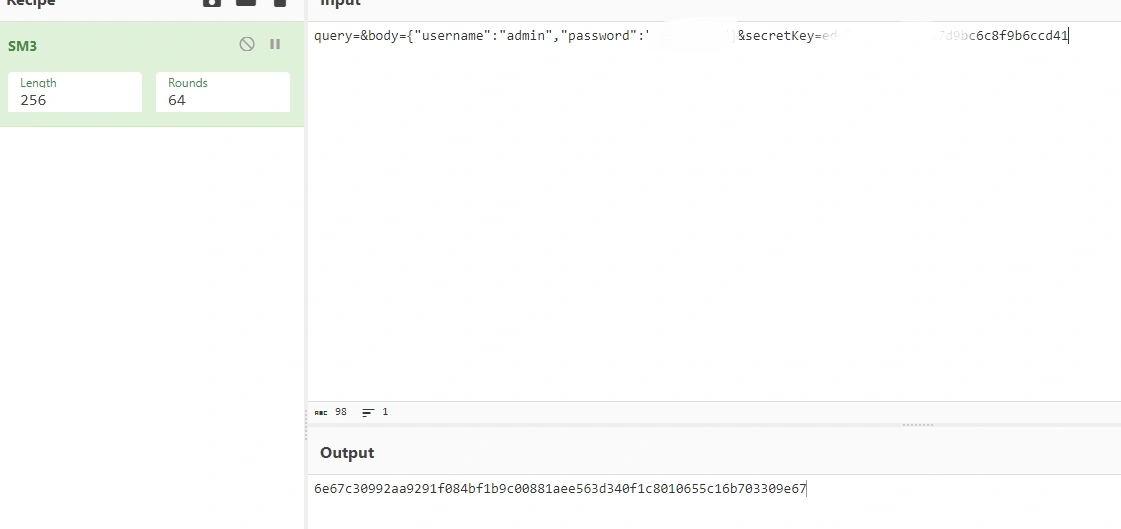Click the Length field showing 256
The image size is (1121, 529).
pos(75,100)
